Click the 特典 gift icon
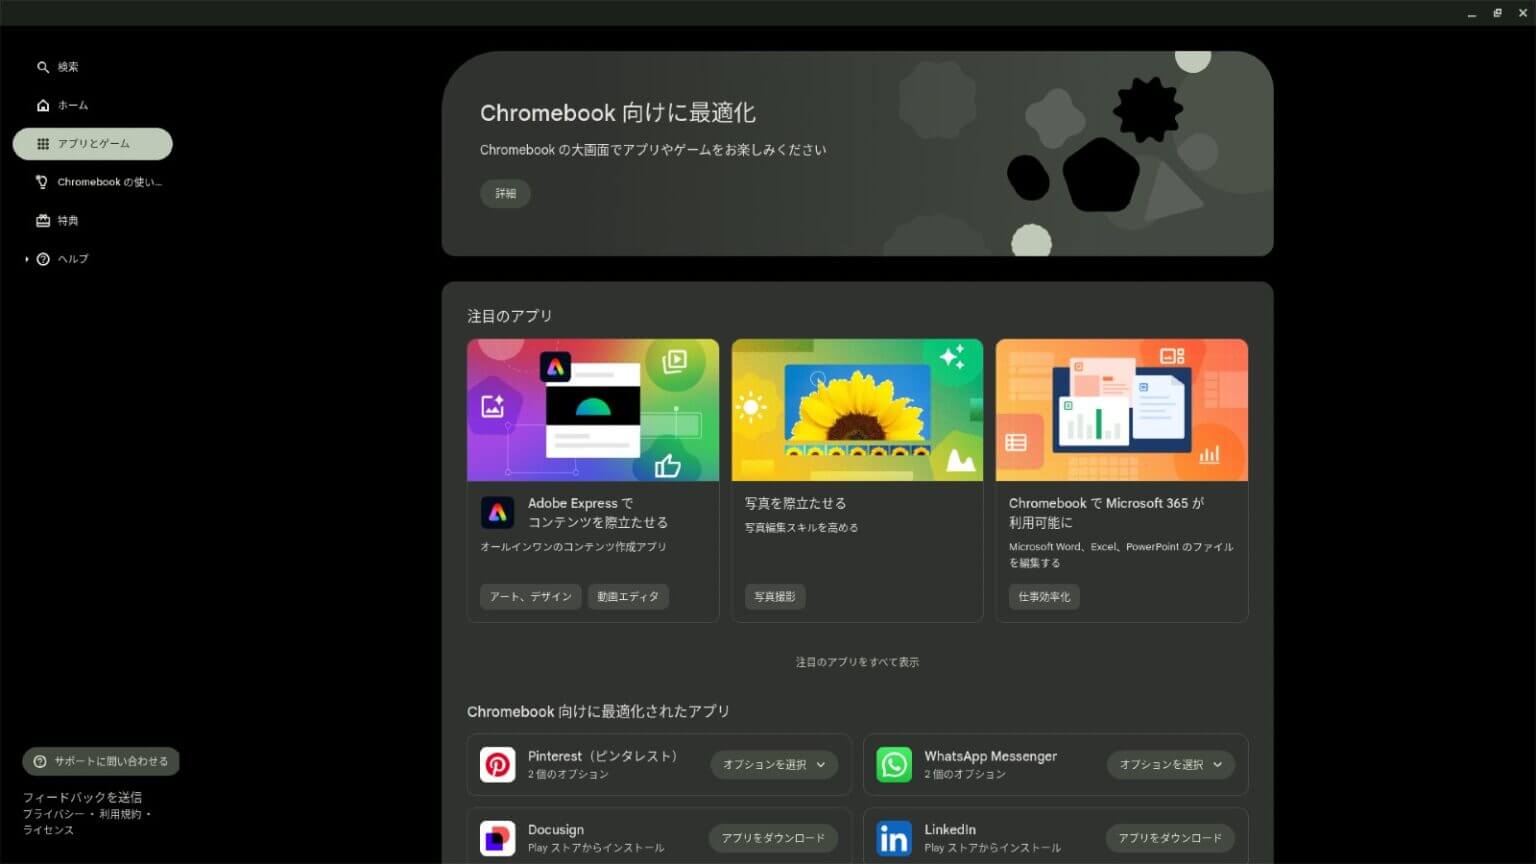Viewport: 1536px width, 864px height. tap(43, 220)
